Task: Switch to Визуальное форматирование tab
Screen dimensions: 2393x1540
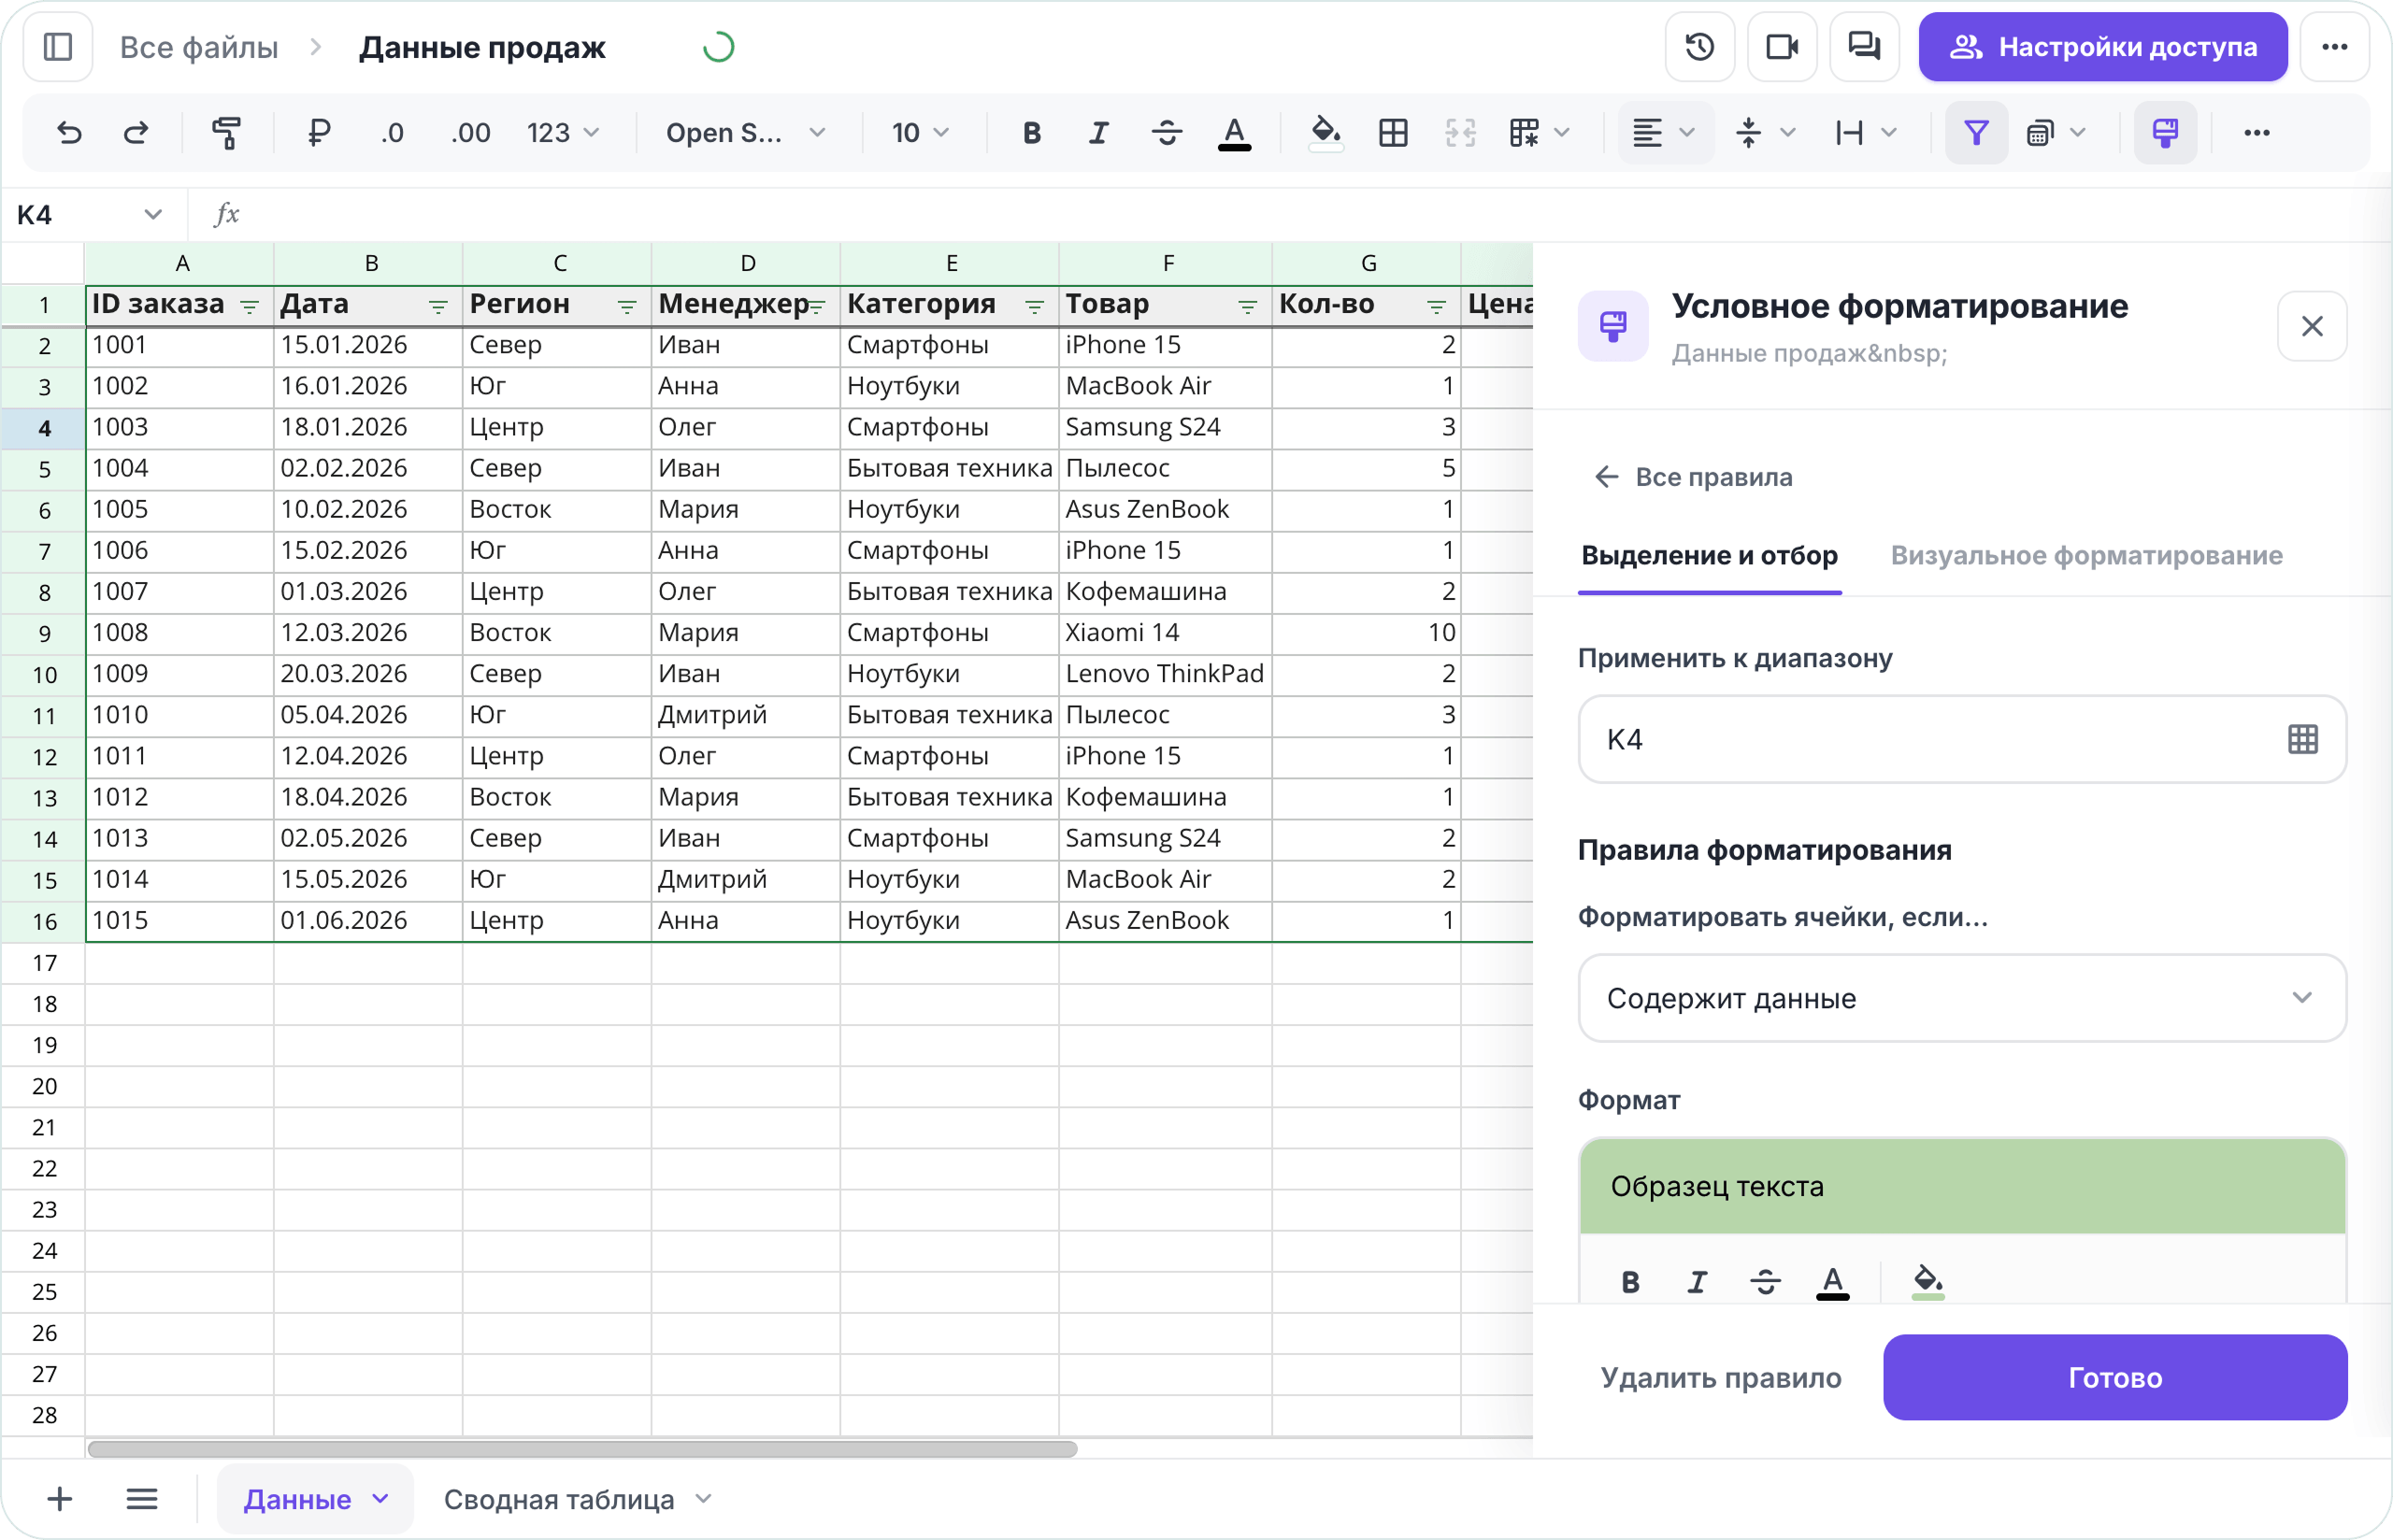Action: [2086, 556]
